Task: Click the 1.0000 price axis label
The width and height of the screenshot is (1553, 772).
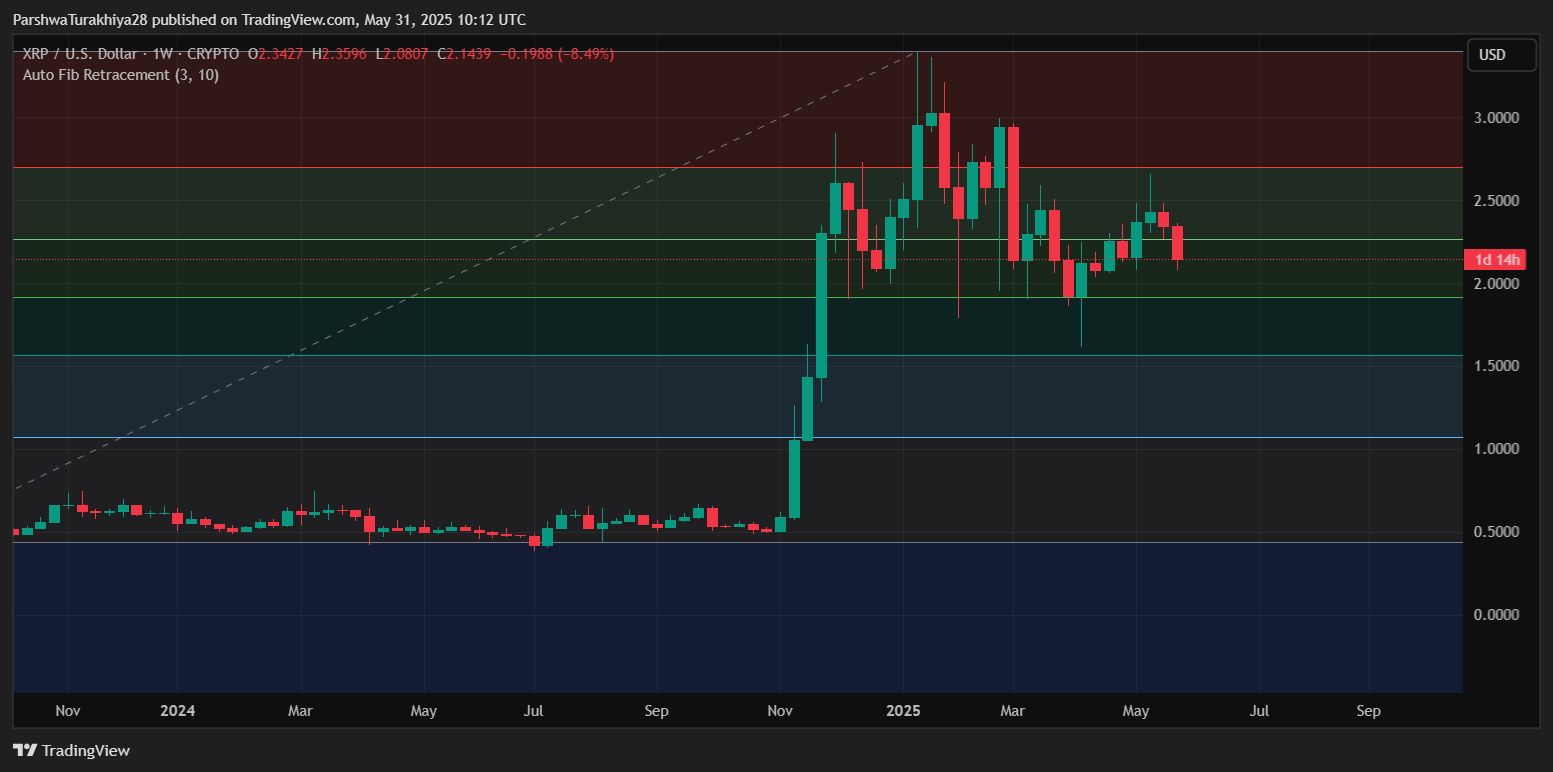Action: click(x=1498, y=449)
